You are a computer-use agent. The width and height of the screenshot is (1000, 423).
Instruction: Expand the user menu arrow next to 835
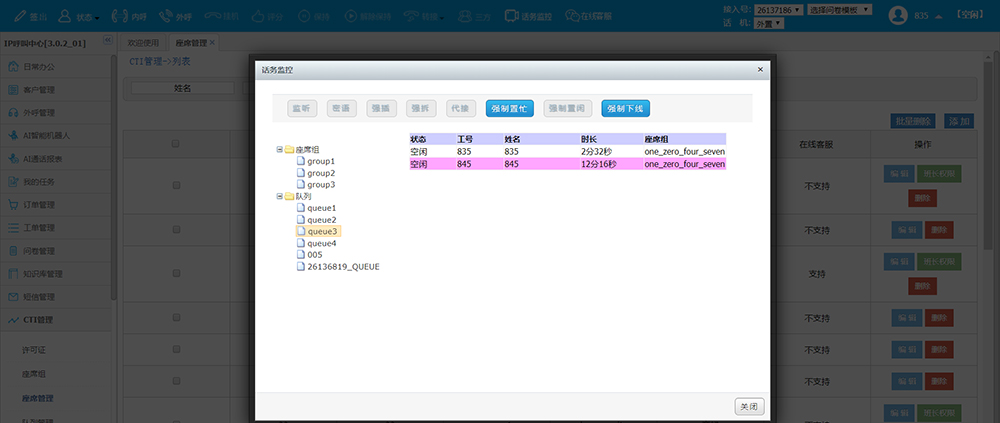tap(939, 17)
